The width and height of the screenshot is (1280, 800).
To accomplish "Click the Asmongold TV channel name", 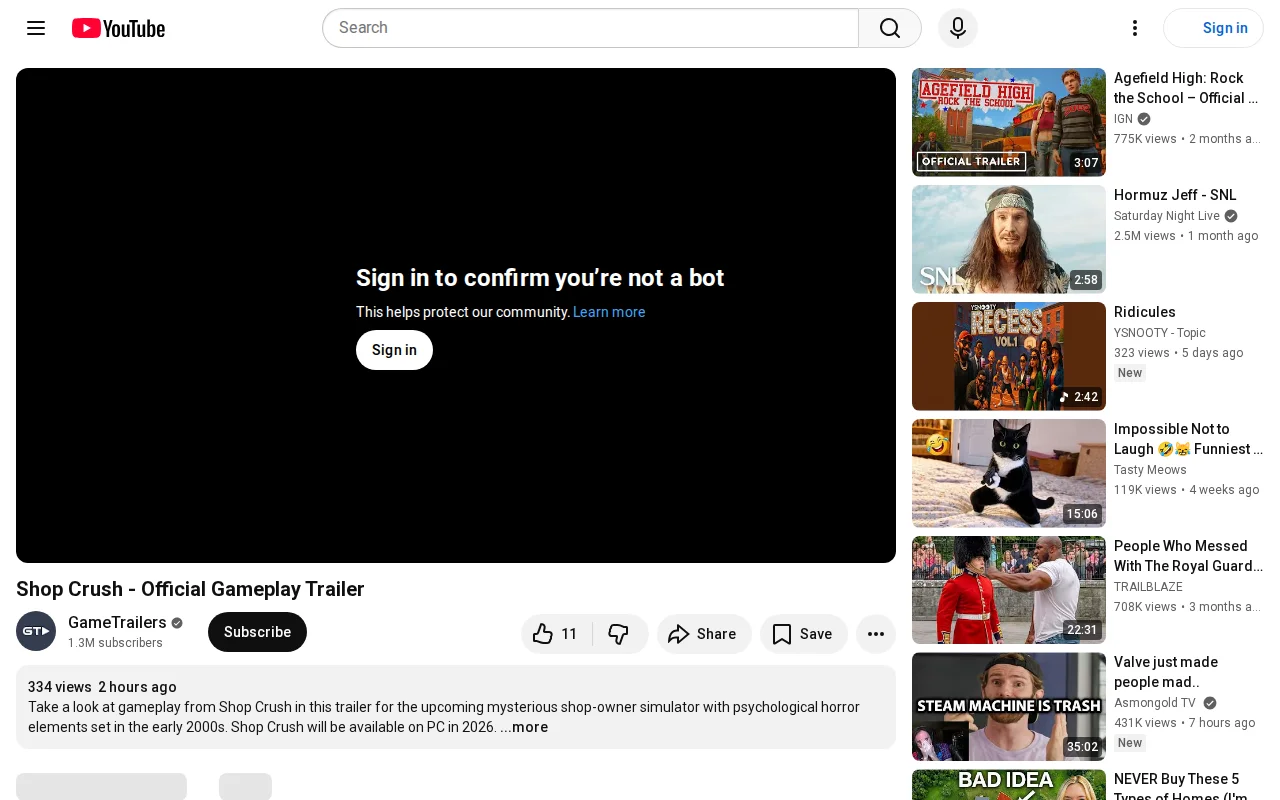I will pyautogui.click(x=1155, y=703).
